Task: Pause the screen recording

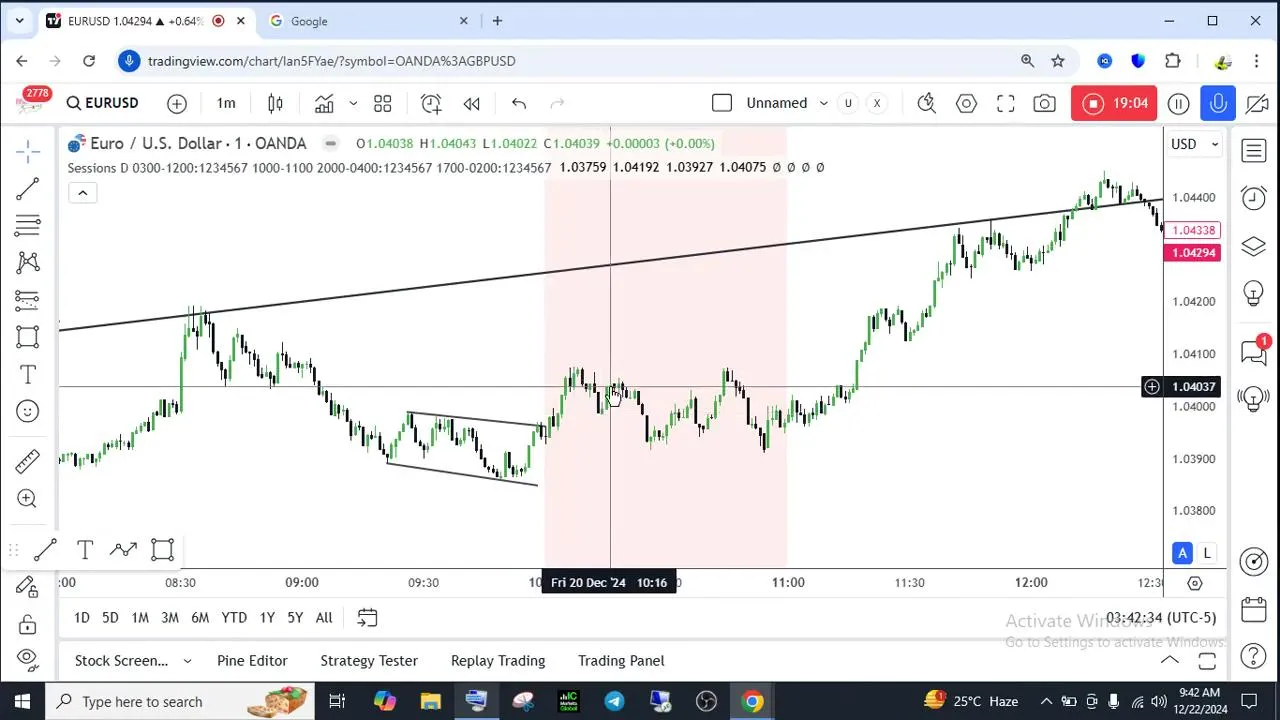Action: (1179, 103)
